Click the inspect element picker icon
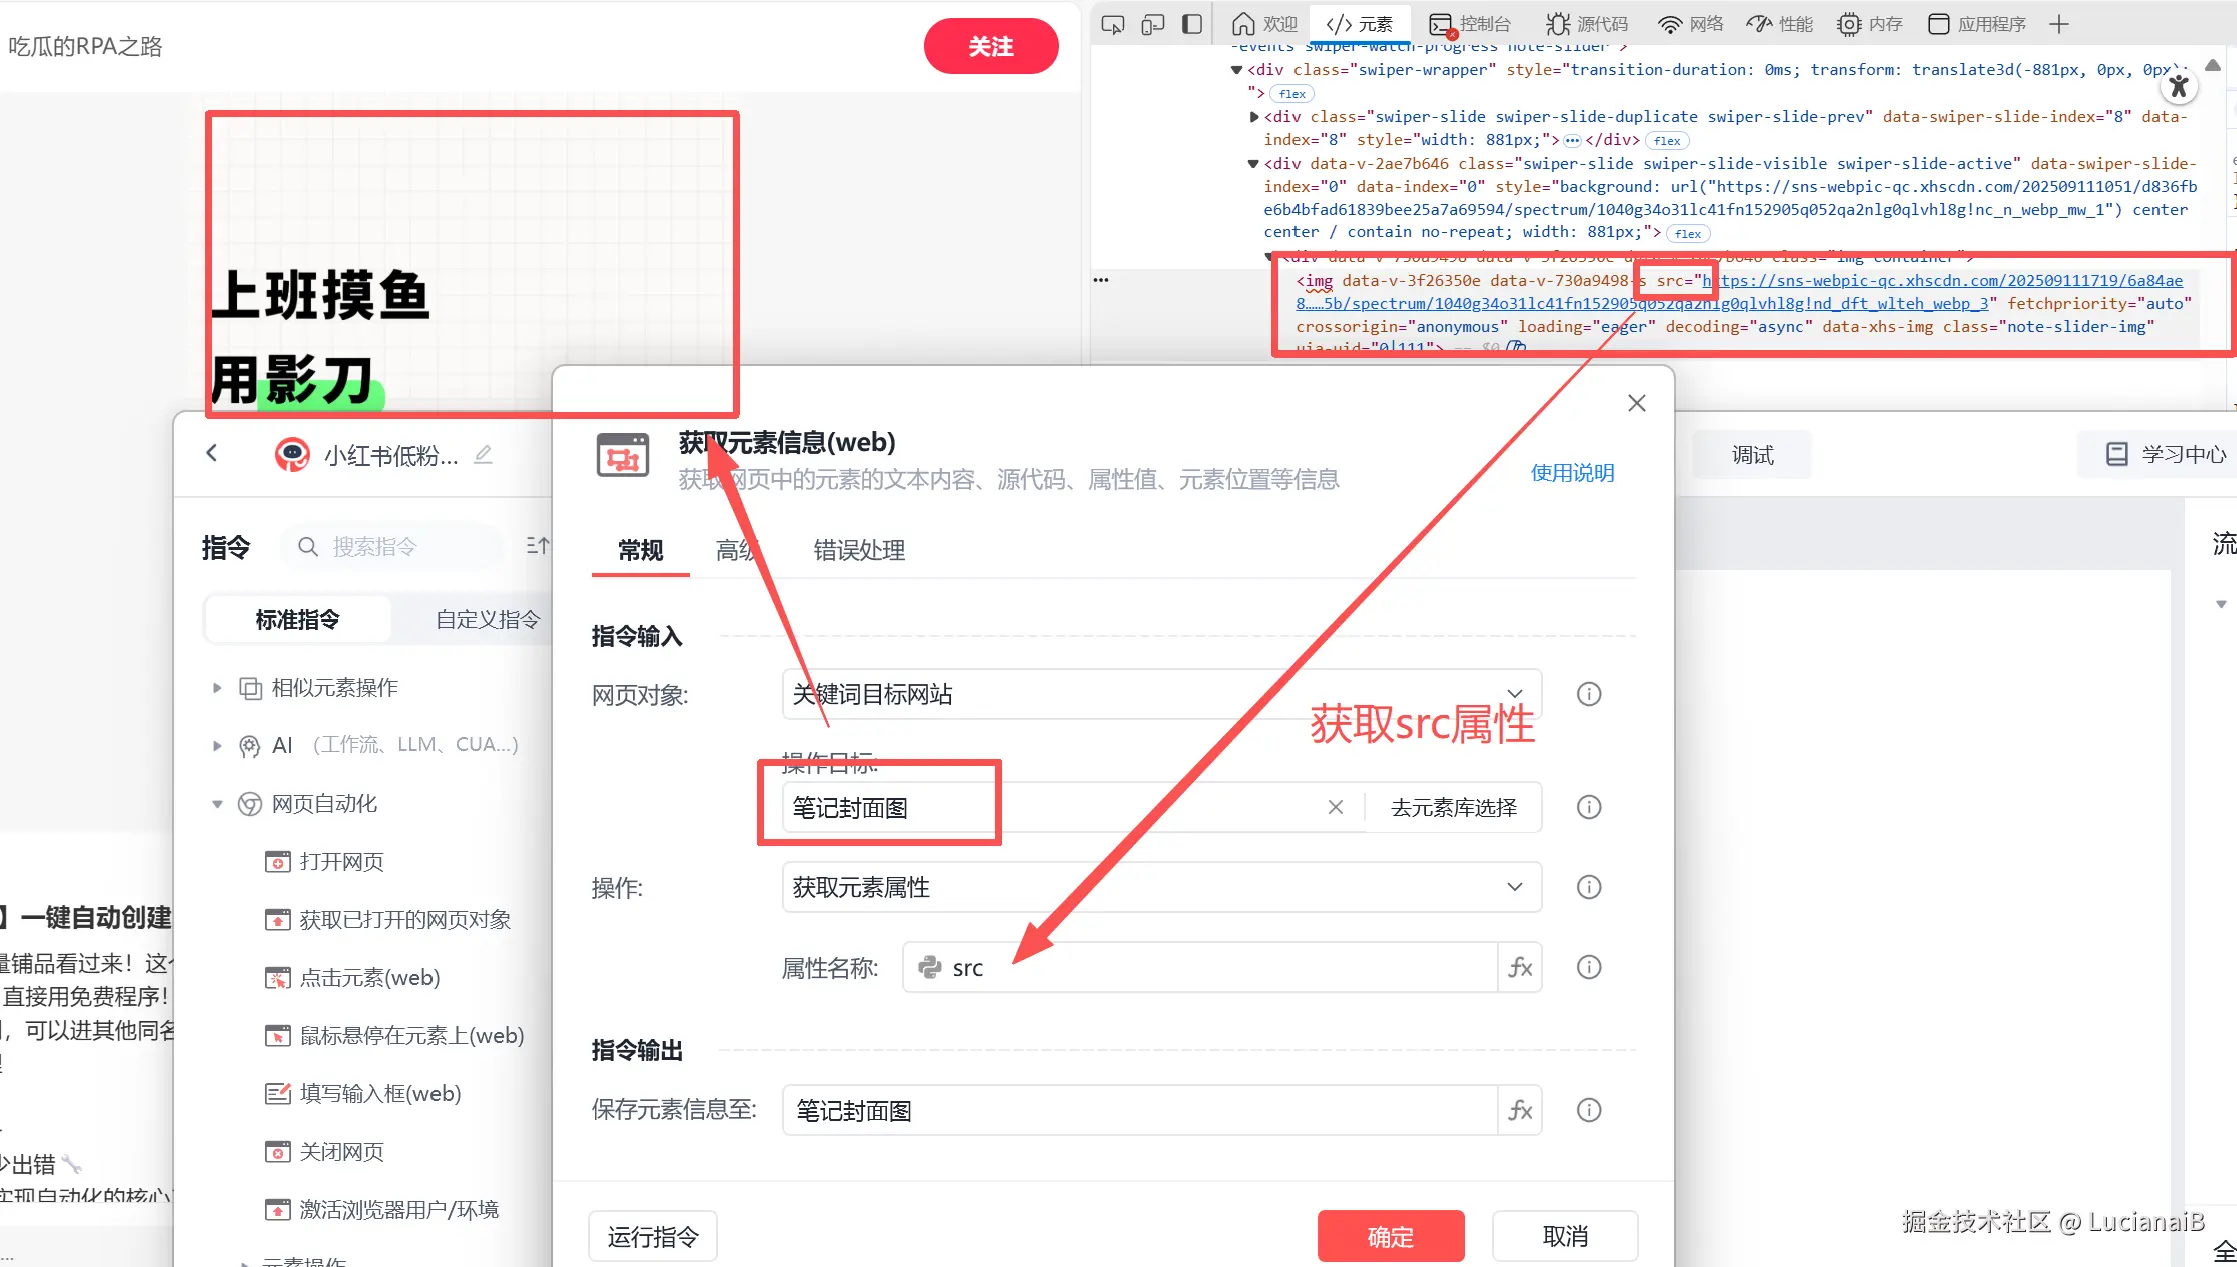Viewport: 2237px width, 1267px height. pos(1112,24)
